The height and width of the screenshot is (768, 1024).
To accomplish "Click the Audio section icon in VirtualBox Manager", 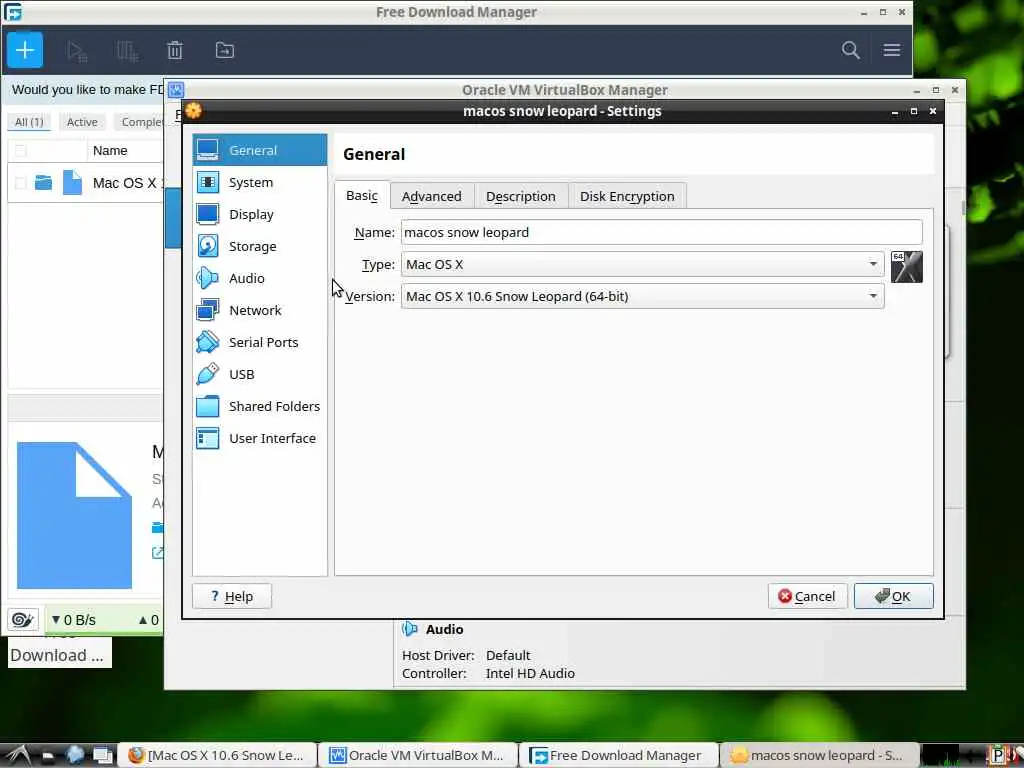I will click(409, 629).
